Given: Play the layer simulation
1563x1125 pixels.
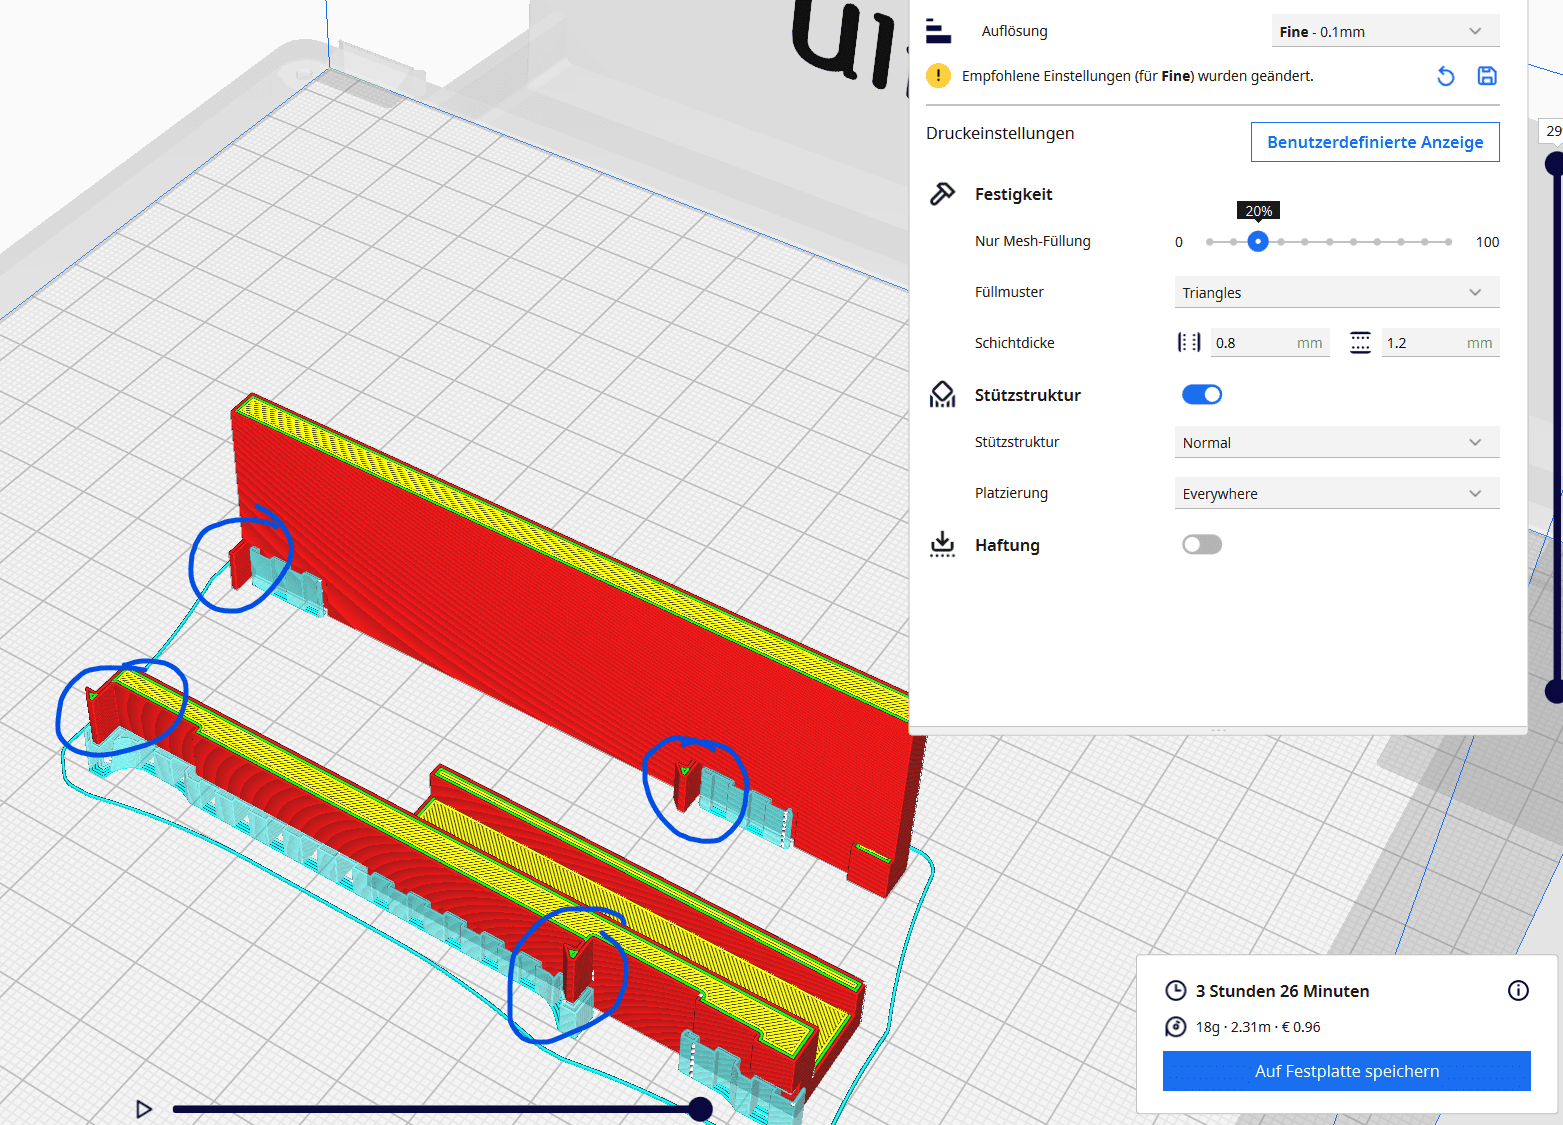Looking at the screenshot, I should [144, 1109].
